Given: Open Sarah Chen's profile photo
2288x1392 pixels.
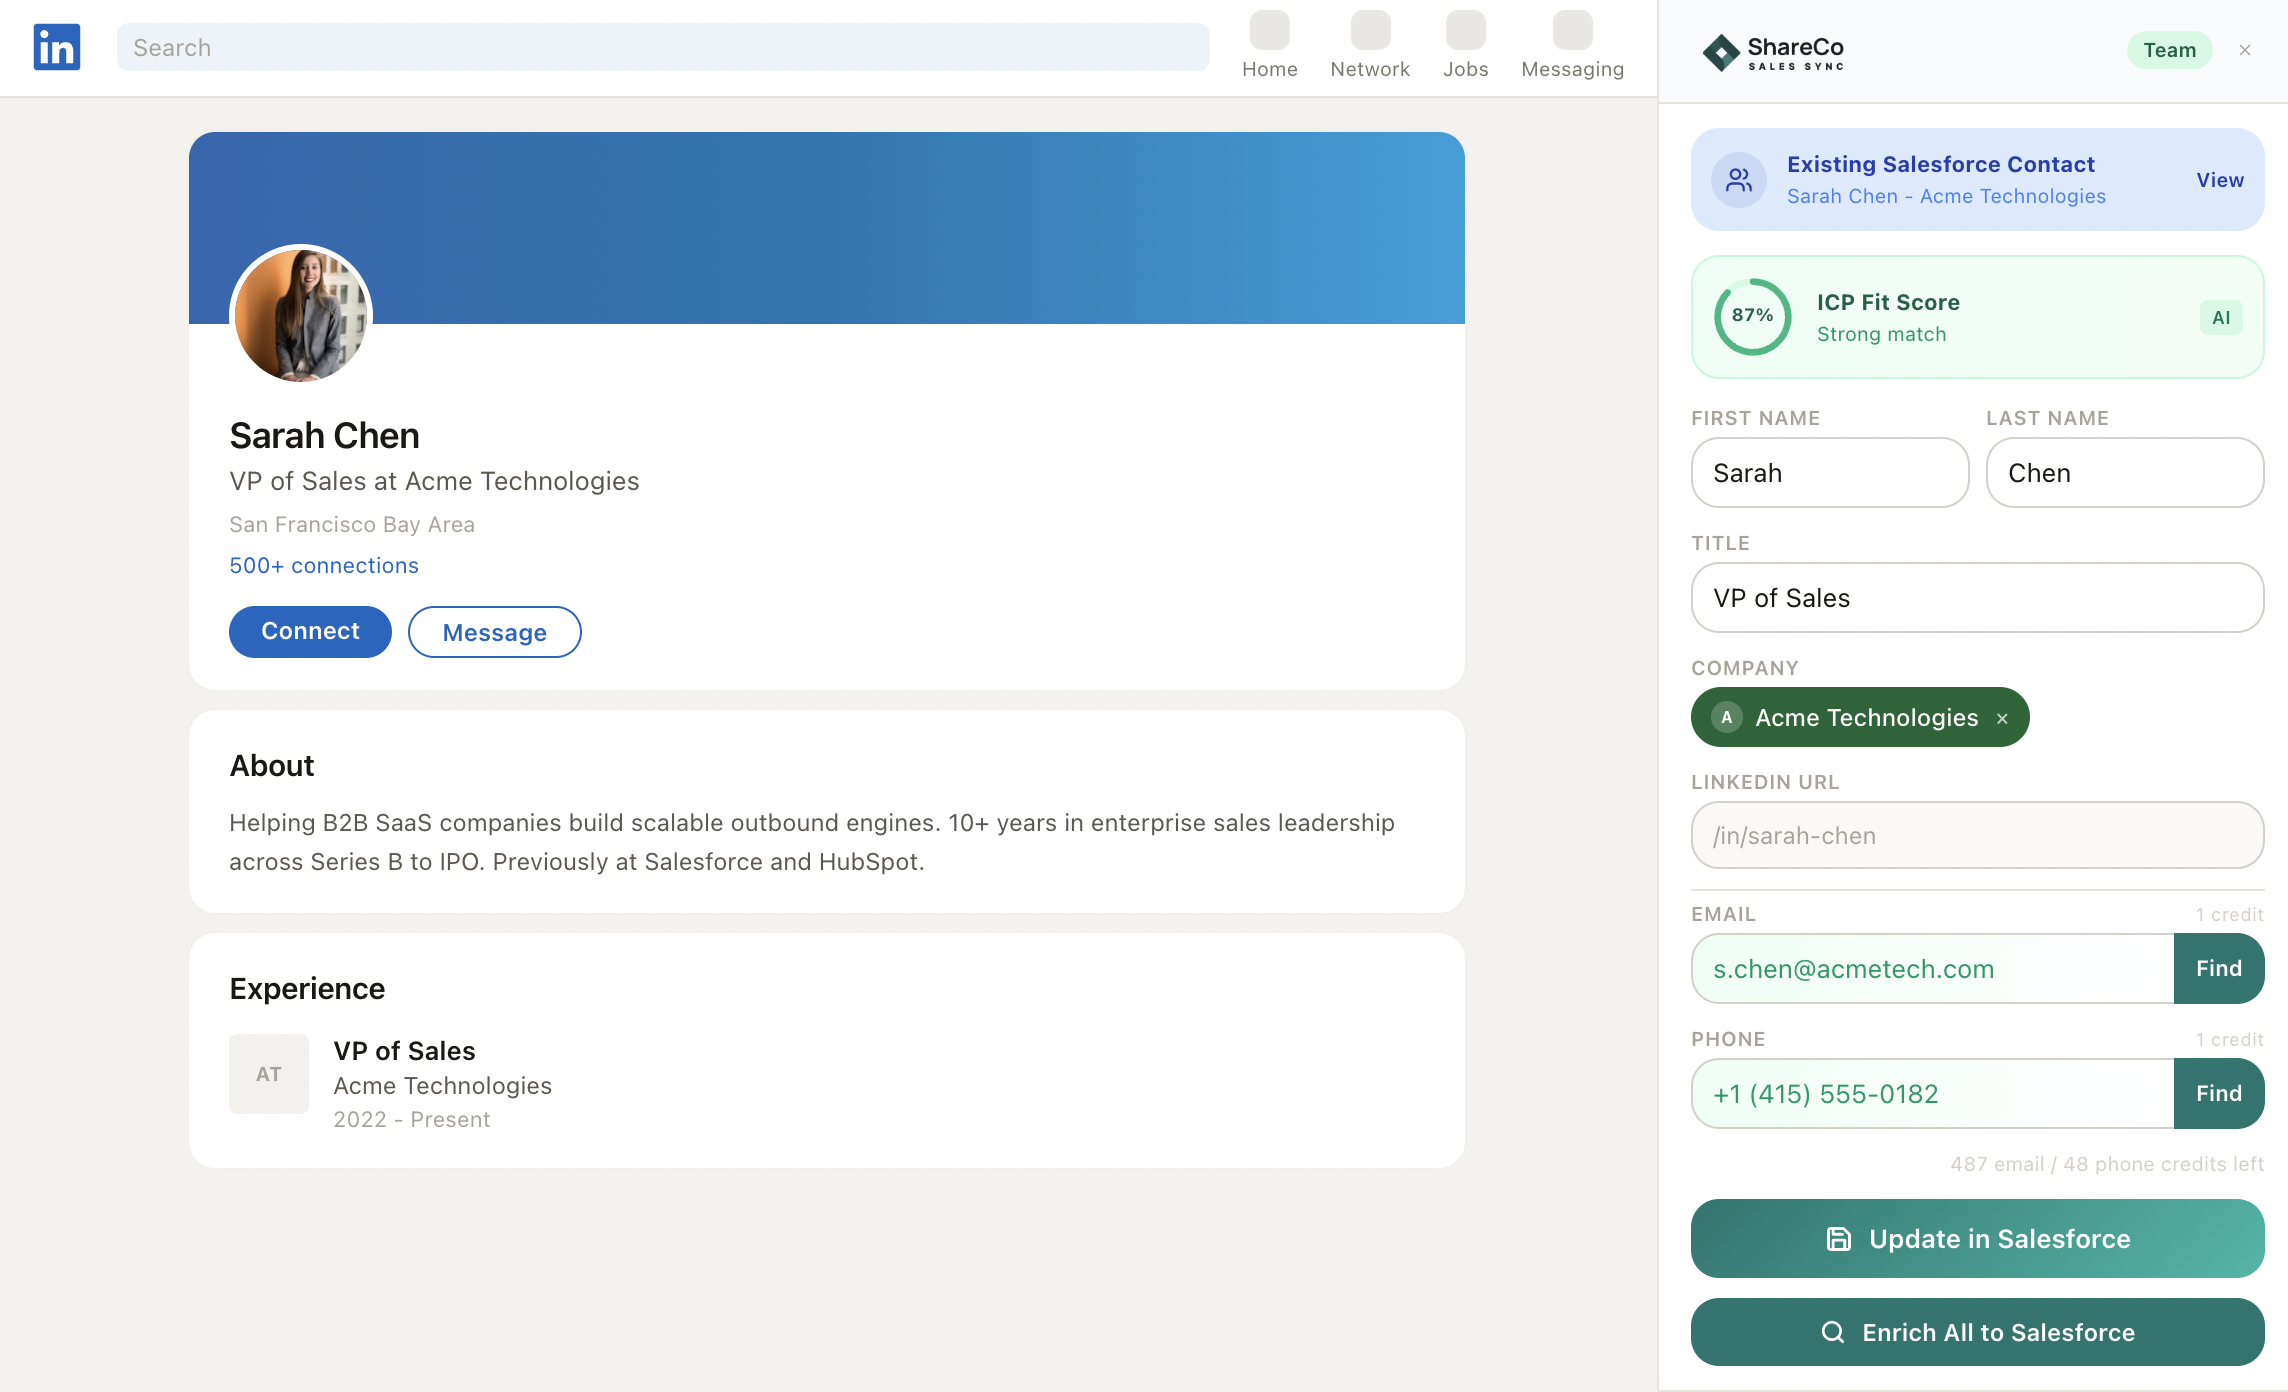Looking at the screenshot, I should [301, 315].
